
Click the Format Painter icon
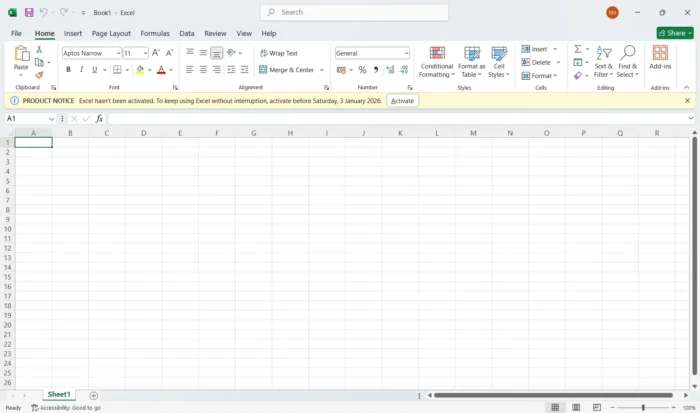coord(39,75)
